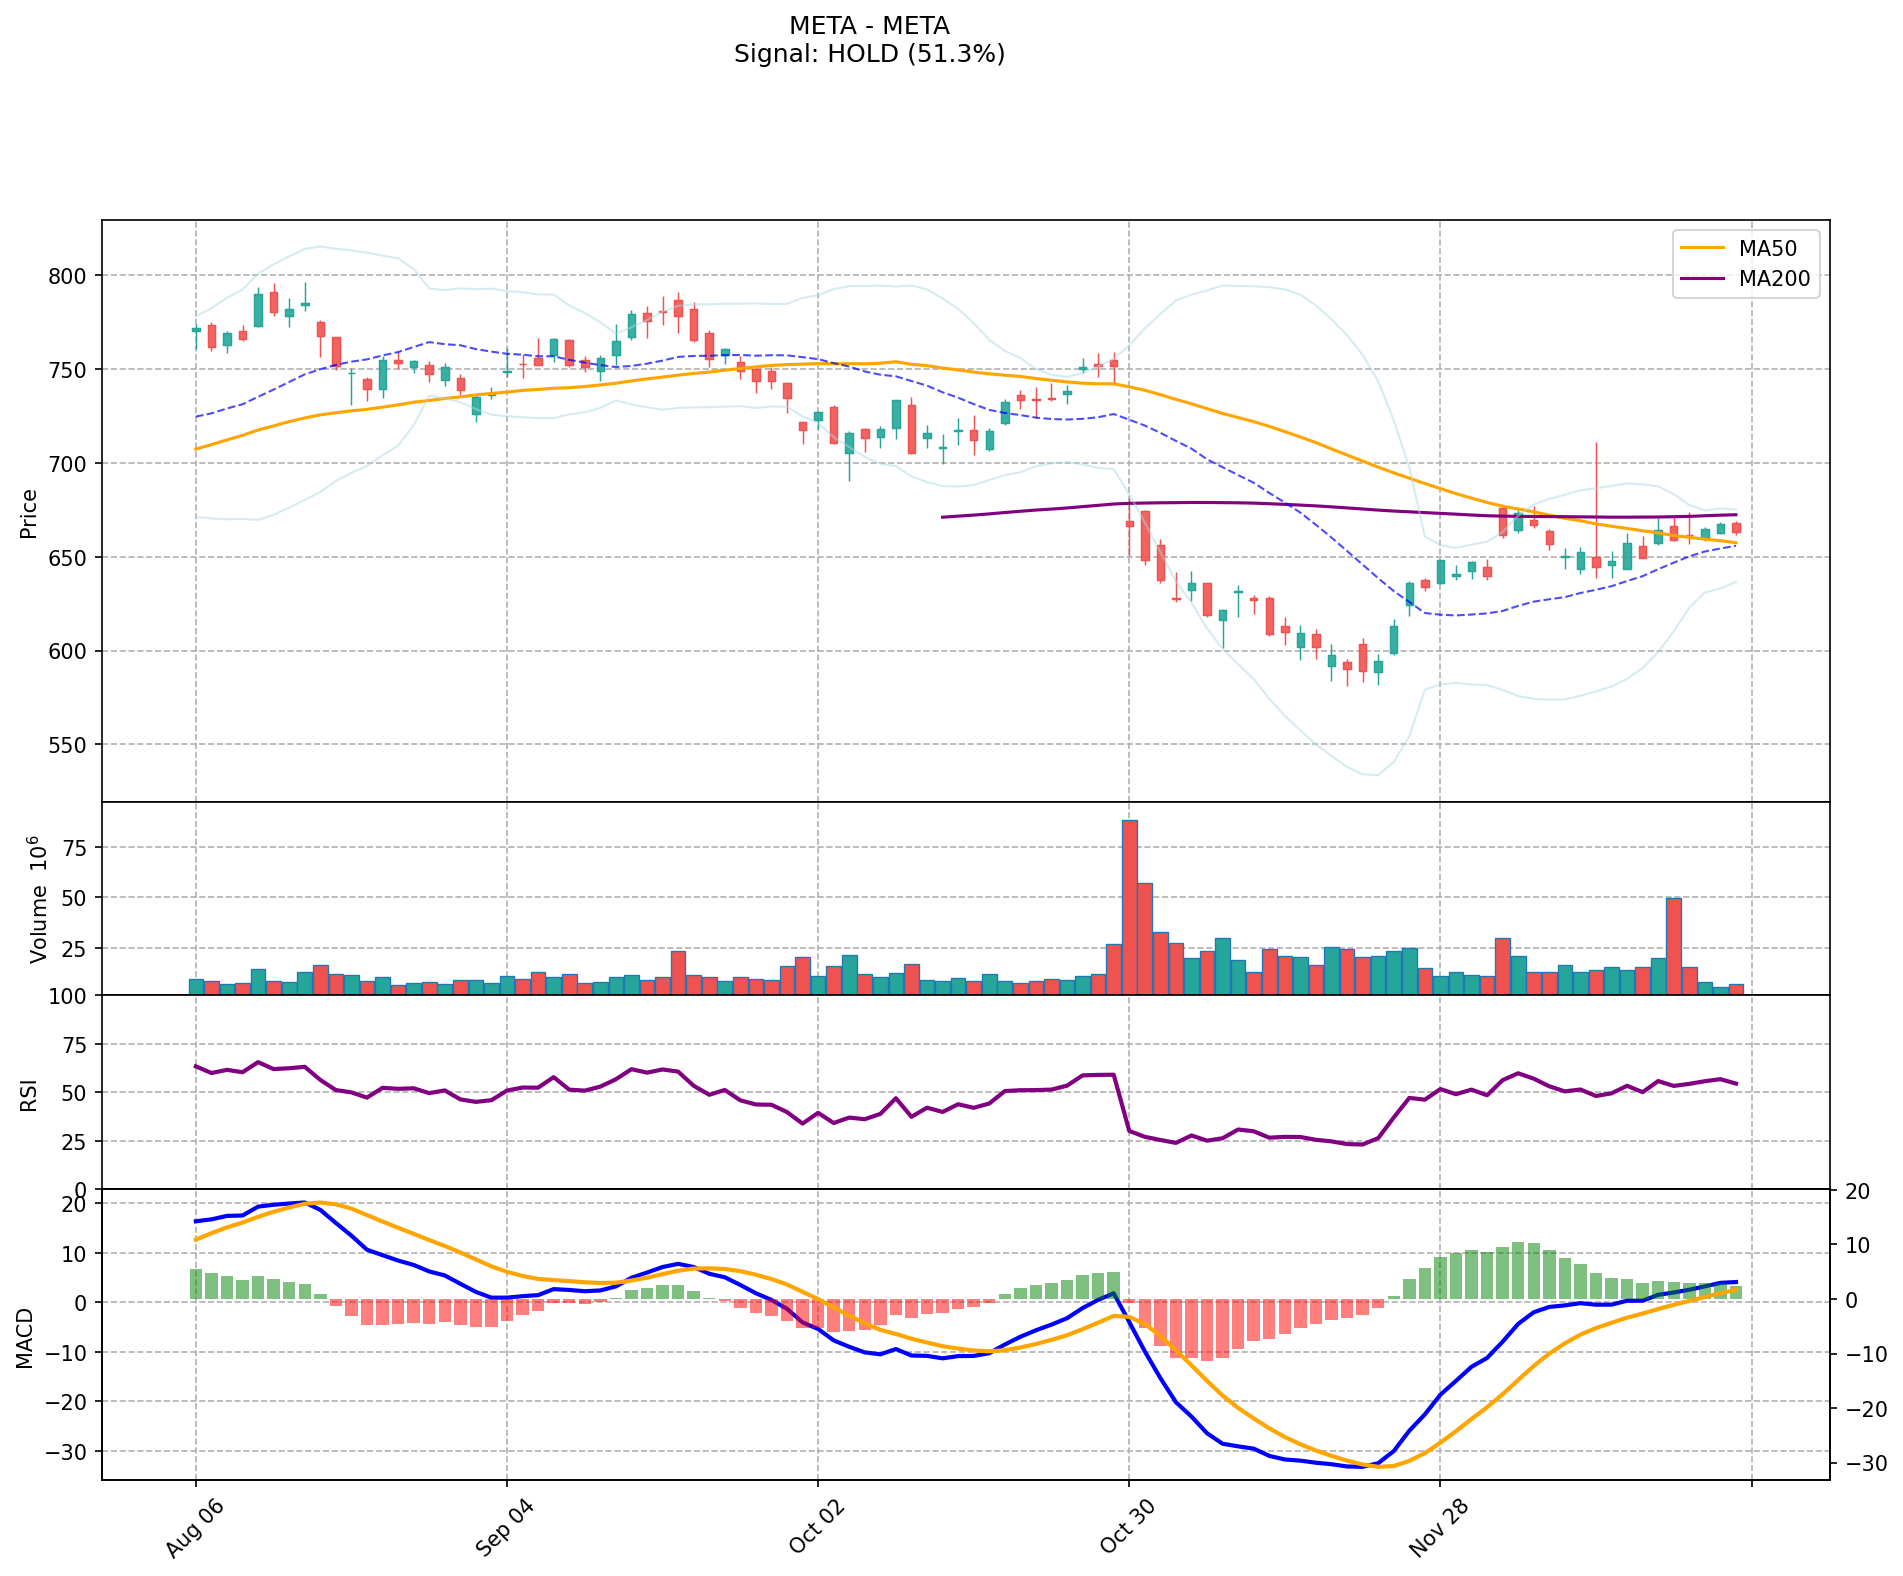Click the MACD y-axis label
Image resolution: width=1903 pixels, height=1576 pixels.
click(25, 1337)
